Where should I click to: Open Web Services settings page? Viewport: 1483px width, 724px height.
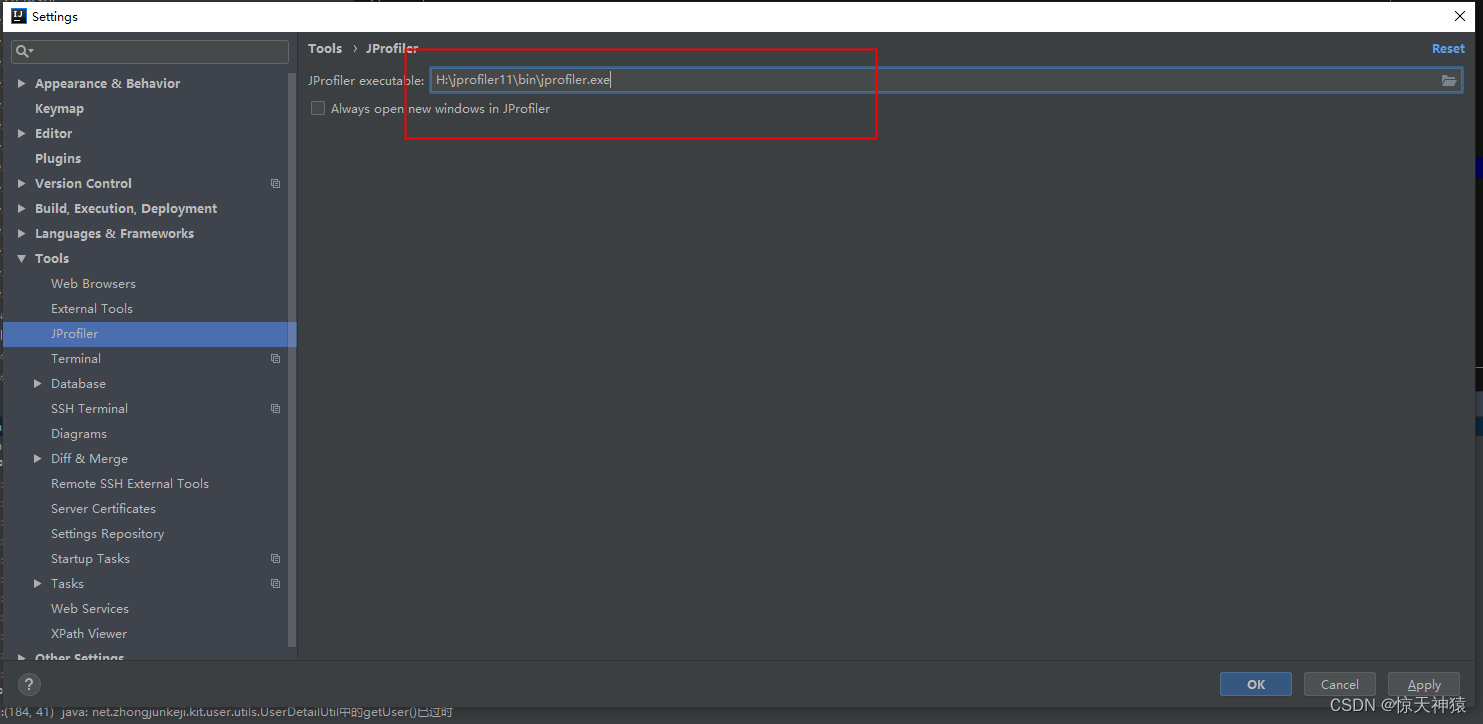pos(90,609)
